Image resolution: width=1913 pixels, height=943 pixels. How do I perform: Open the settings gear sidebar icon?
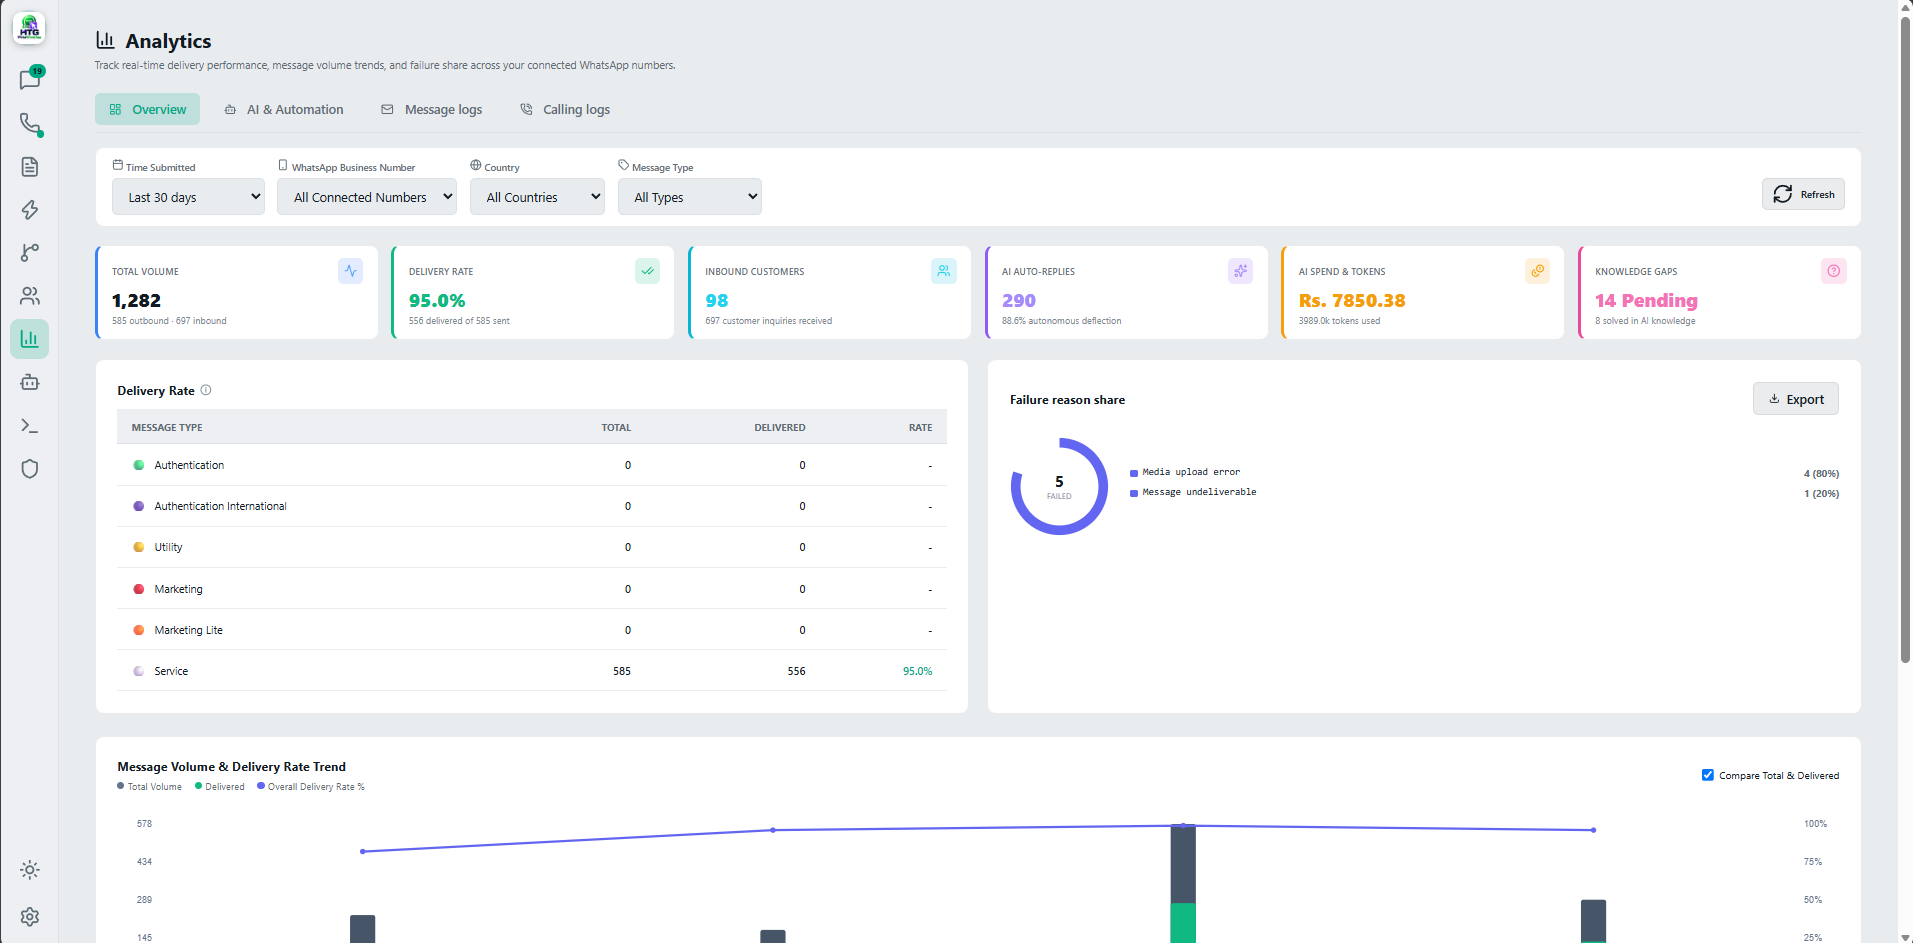(x=30, y=917)
